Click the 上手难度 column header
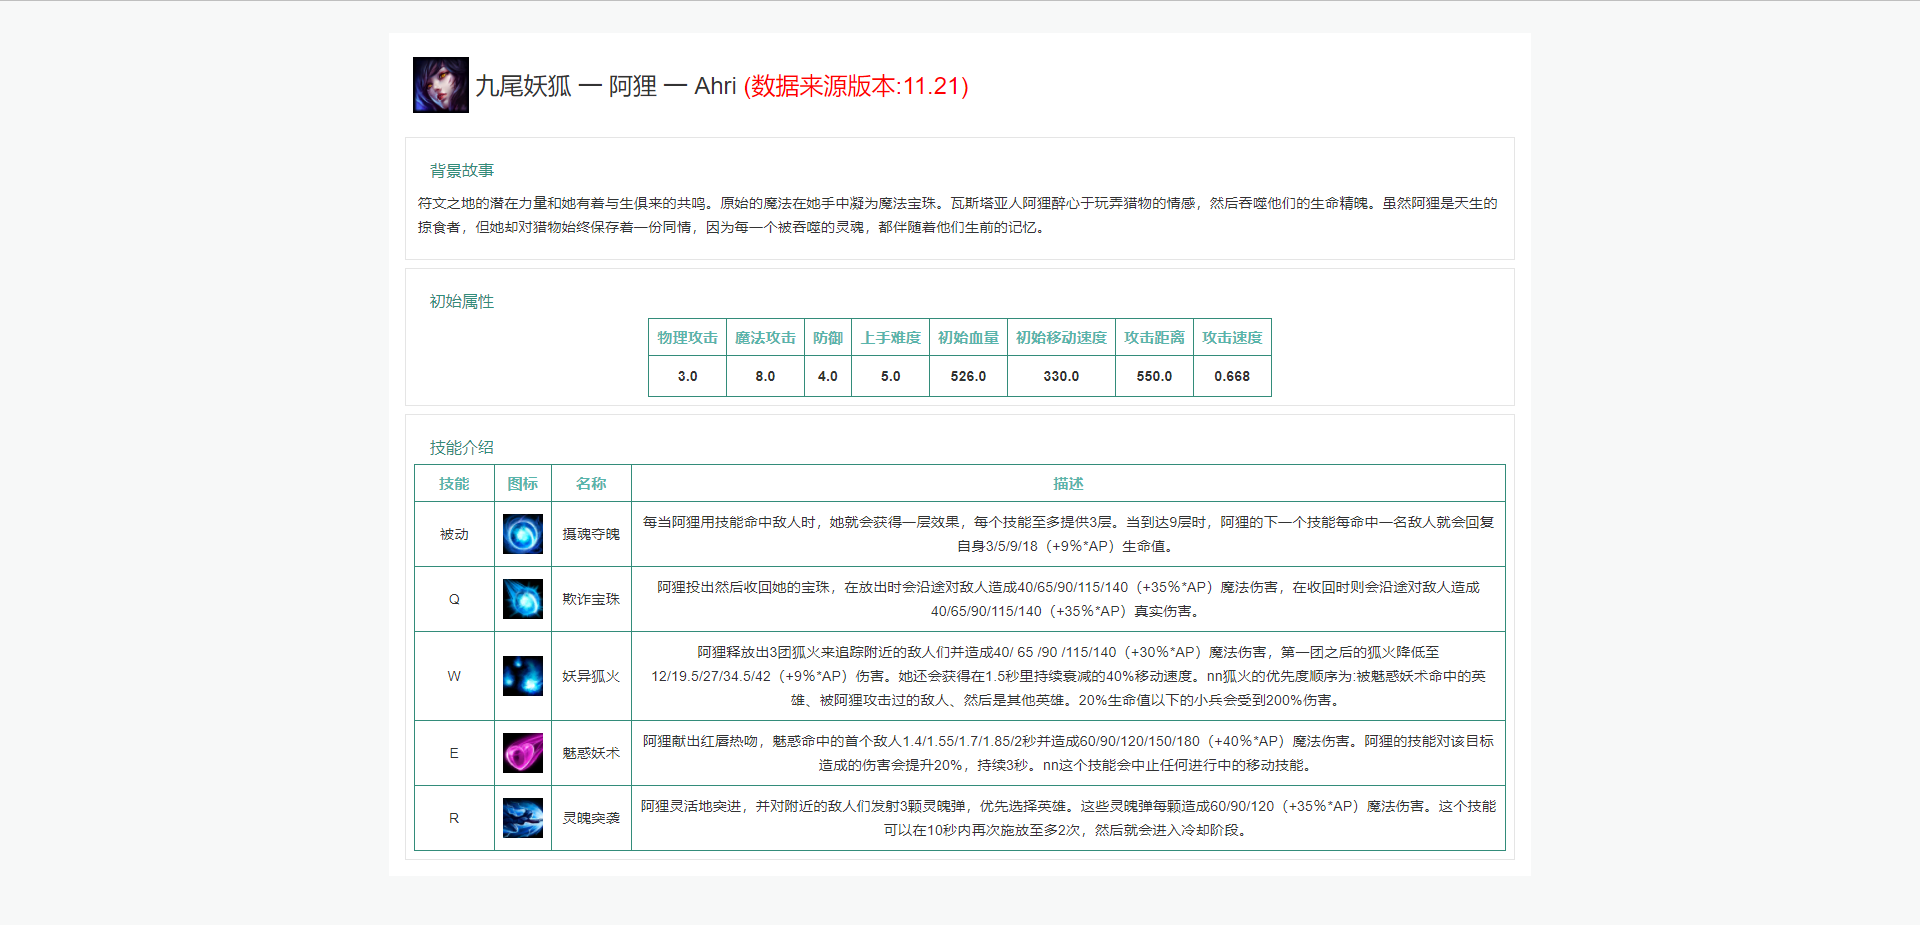 (x=890, y=338)
